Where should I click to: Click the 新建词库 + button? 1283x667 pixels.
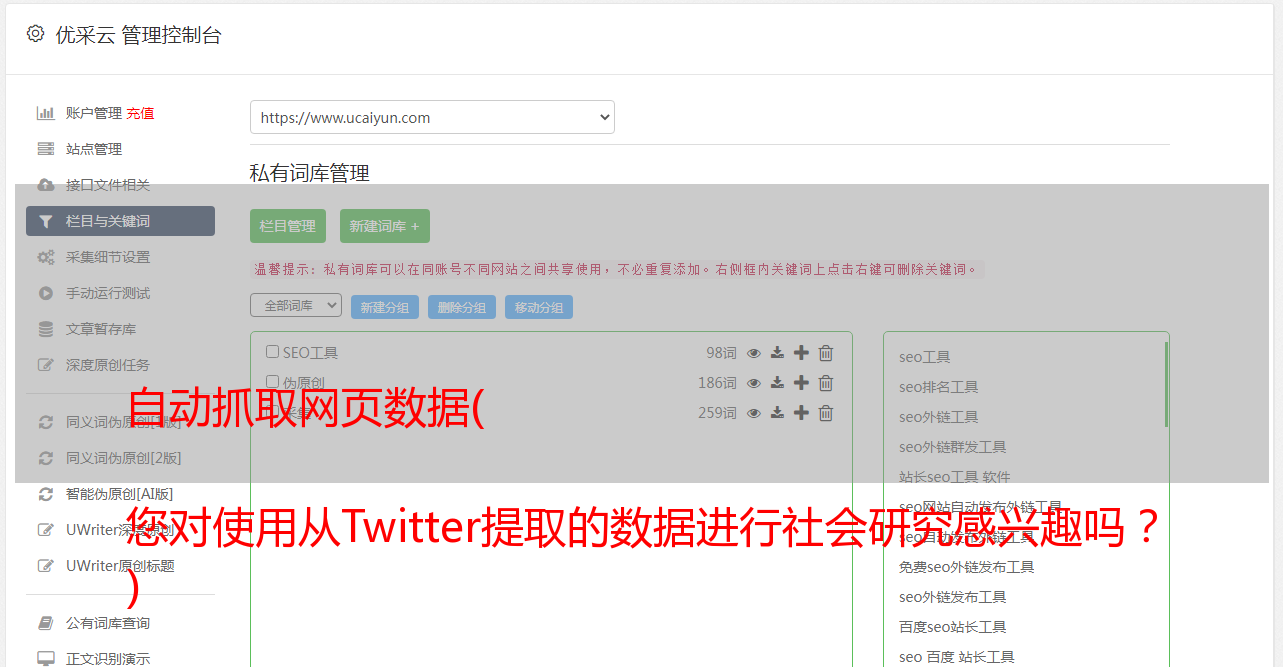tap(384, 226)
